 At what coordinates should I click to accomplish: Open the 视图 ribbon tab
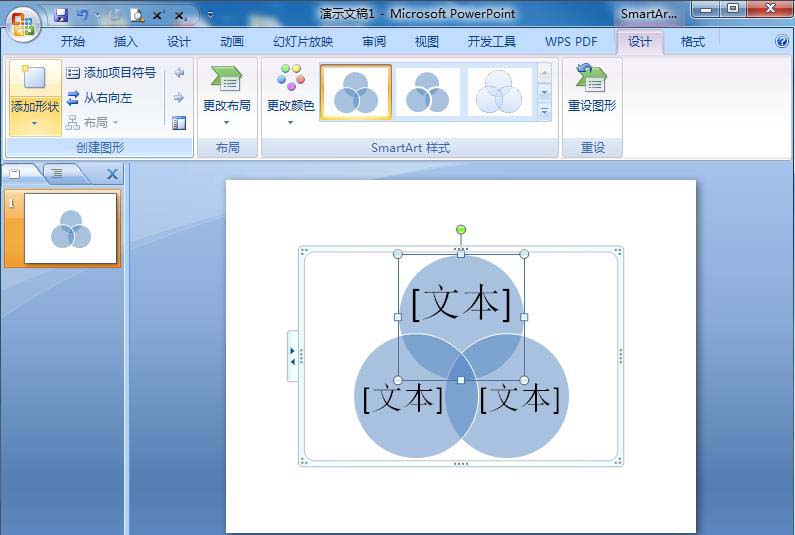tap(426, 42)
